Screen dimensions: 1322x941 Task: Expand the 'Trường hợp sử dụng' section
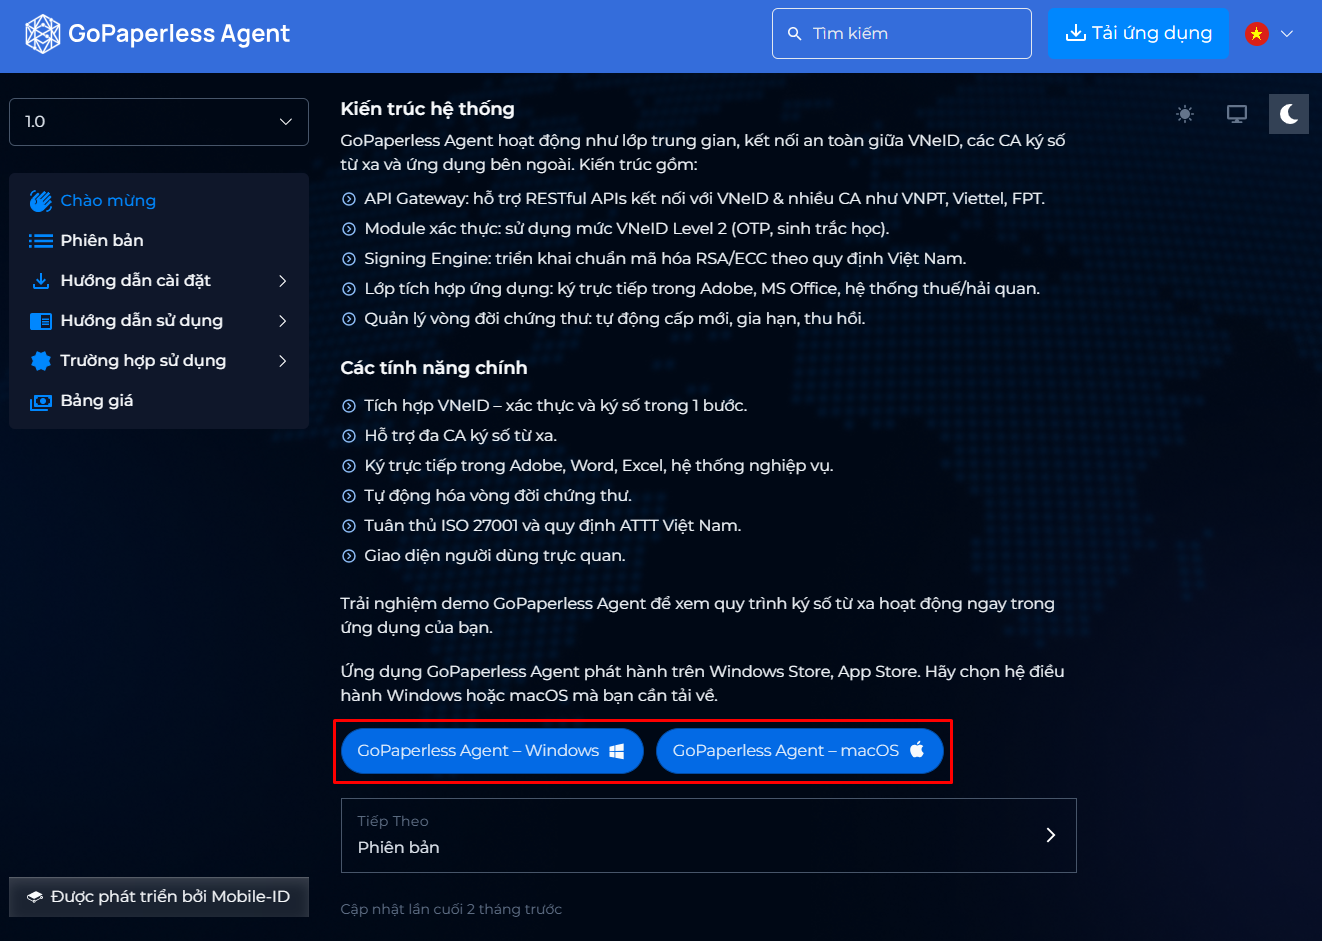159,361
